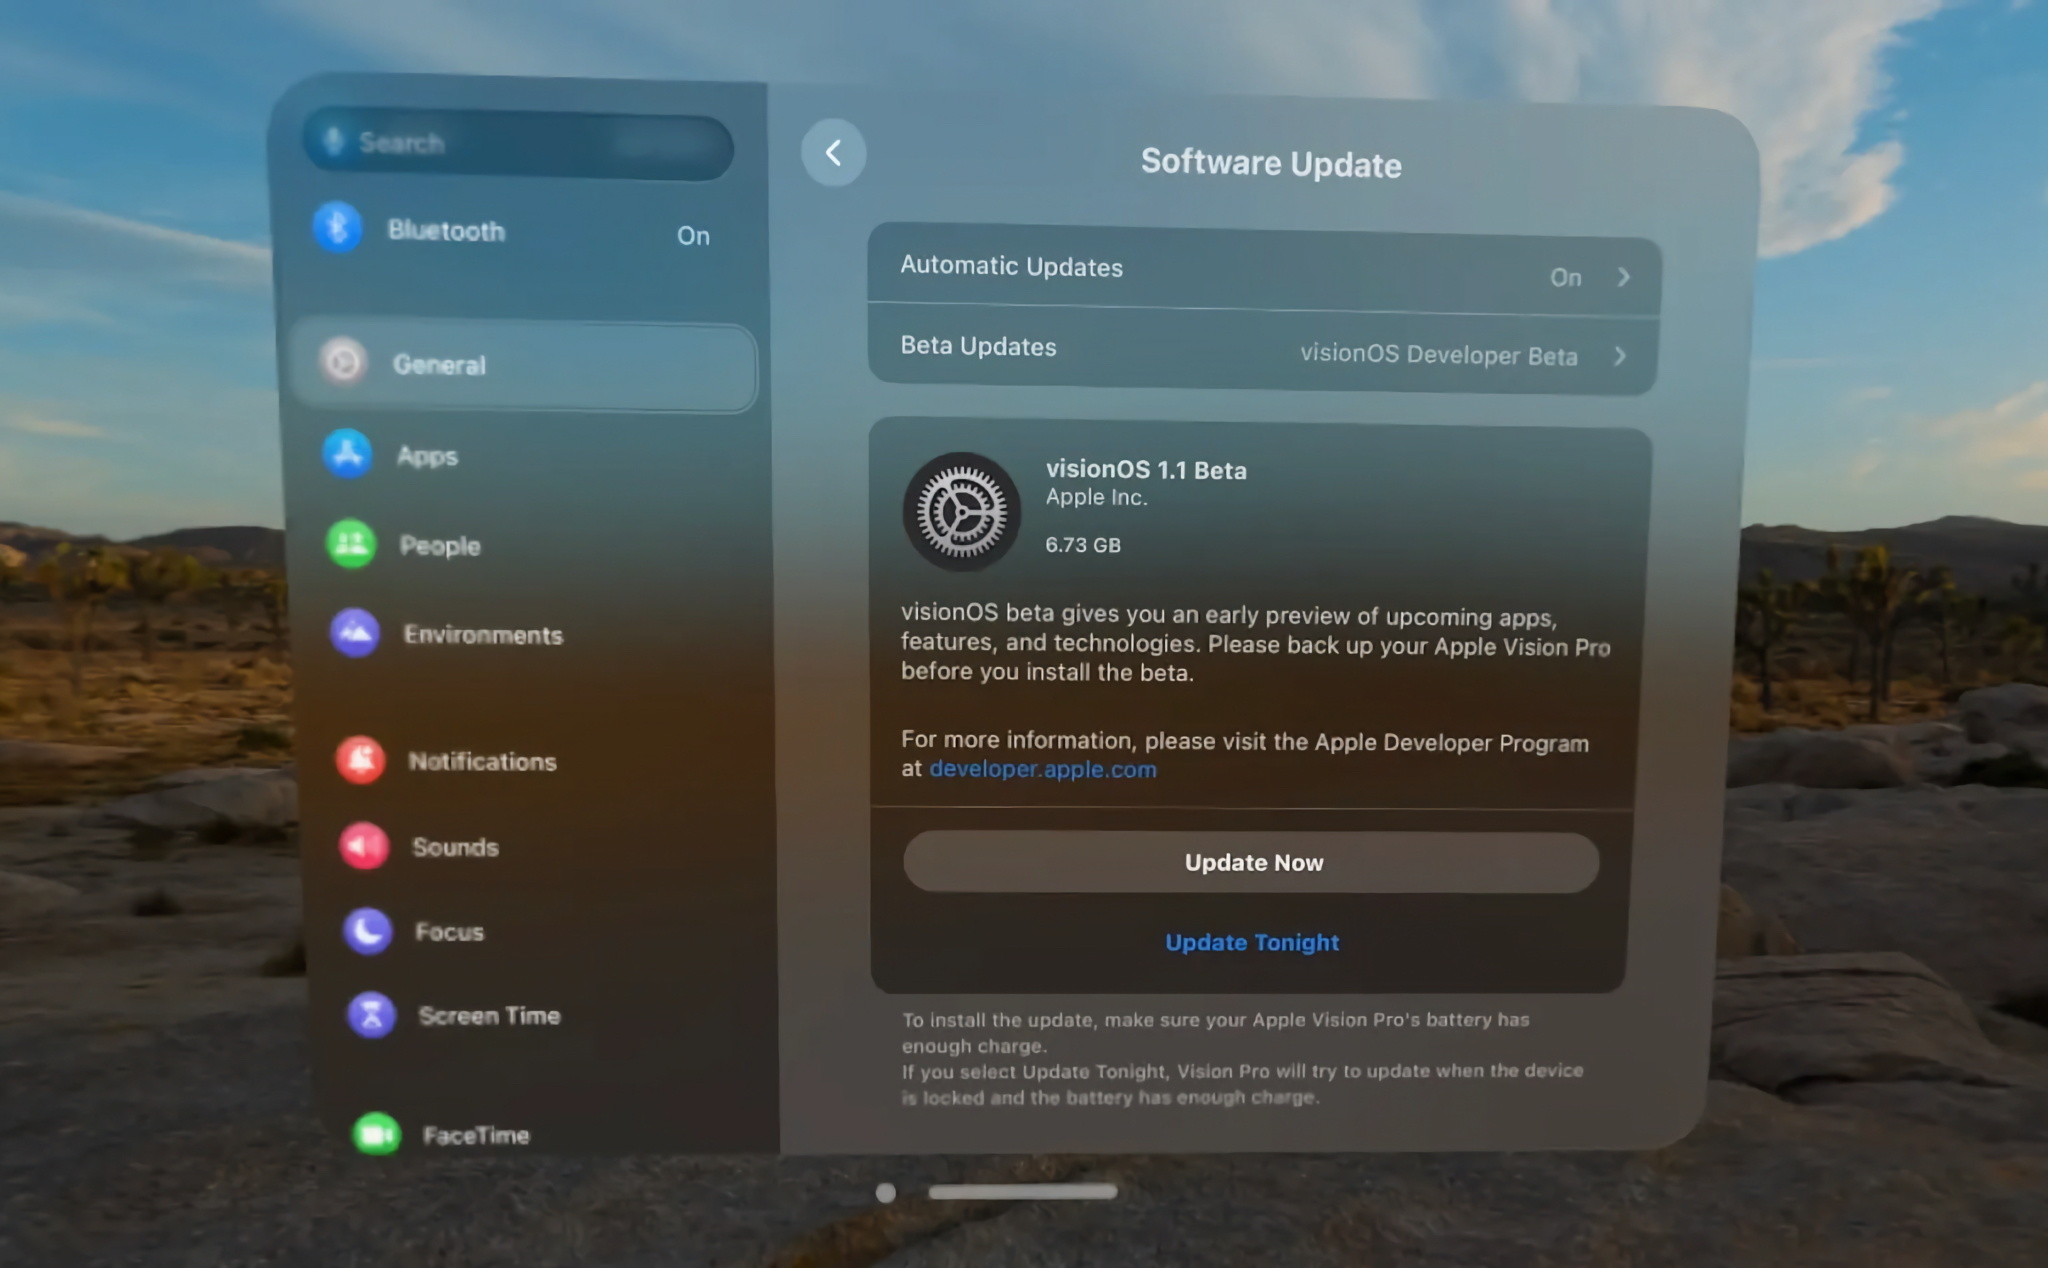Tap the microphone icon in Search
The image size is (2048, 1268).
[x=334, y=141]
